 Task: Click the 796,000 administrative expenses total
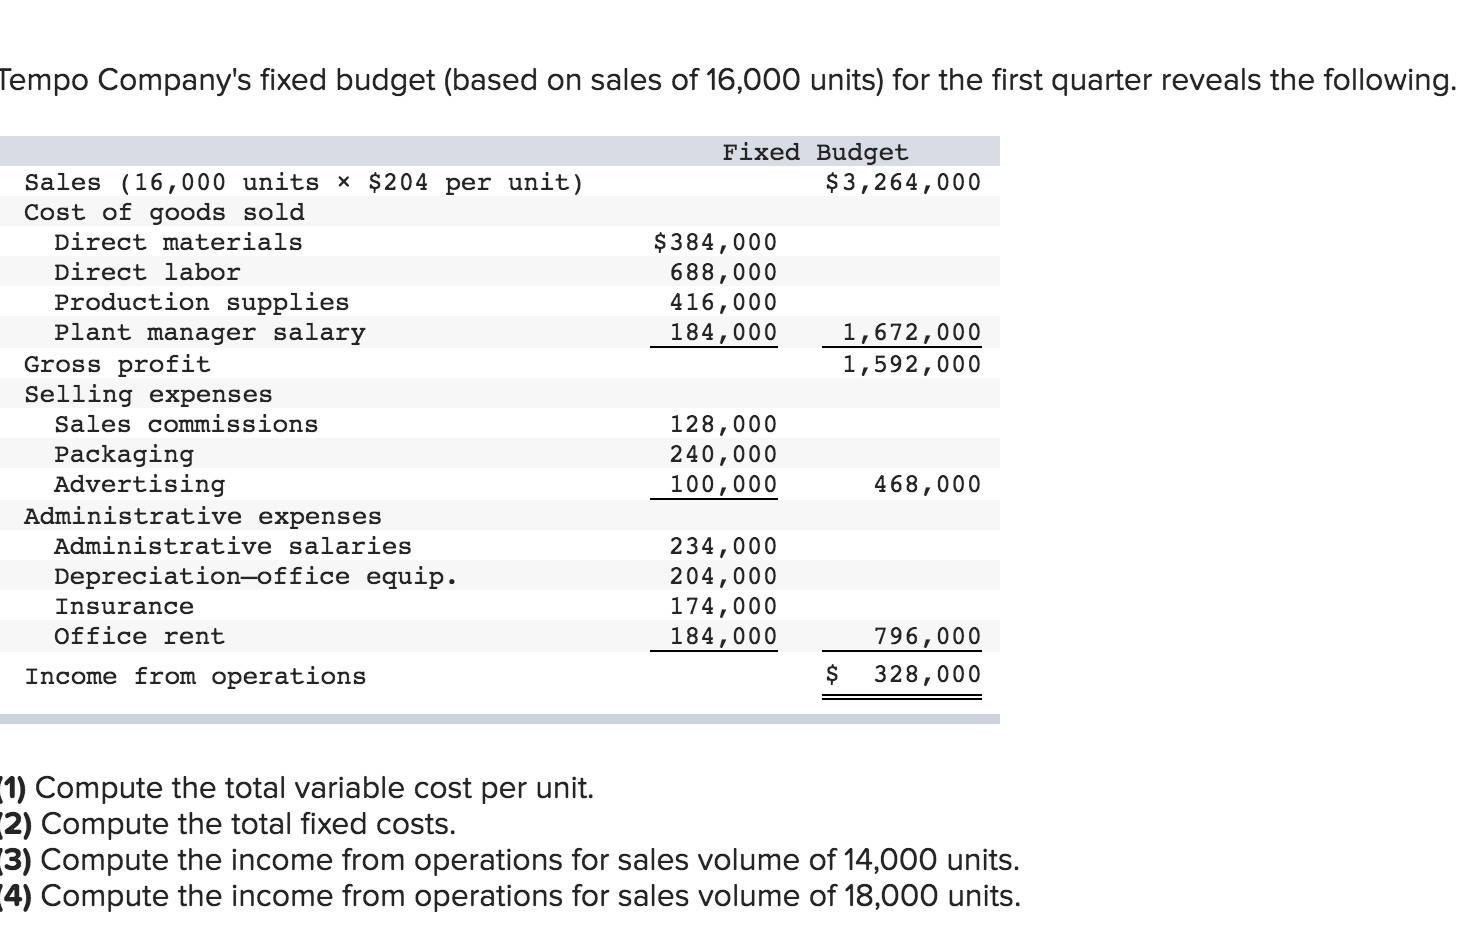[927, 636]
